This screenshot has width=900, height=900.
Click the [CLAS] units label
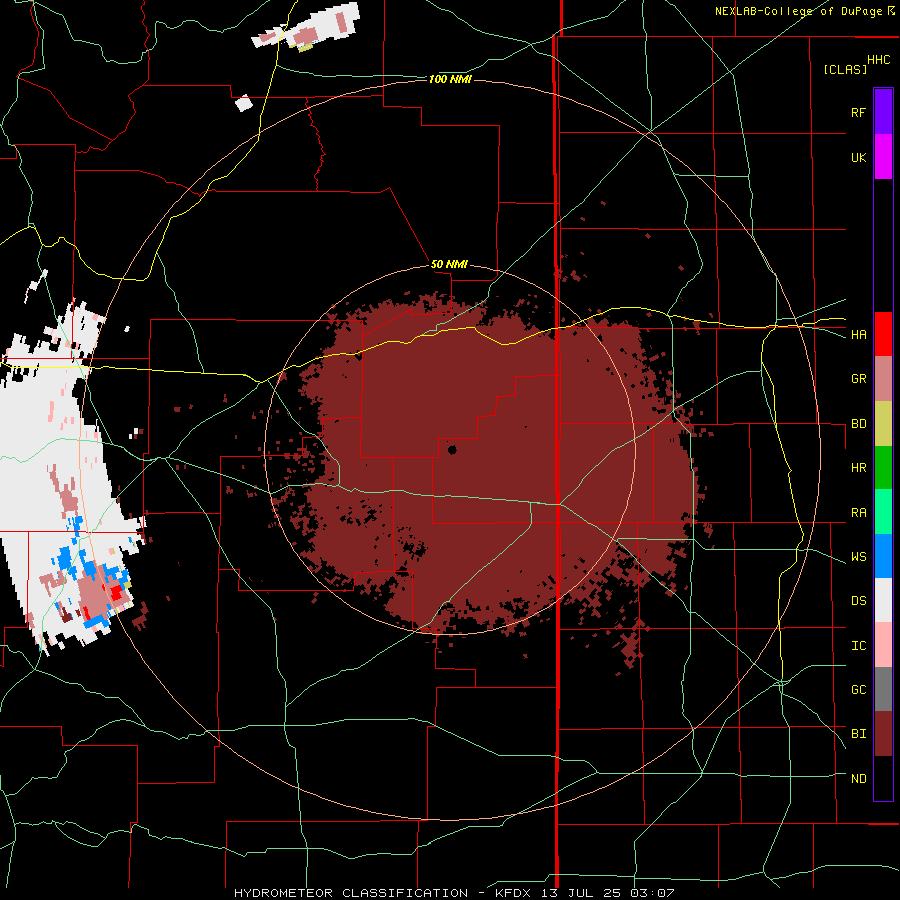pos(845,69)
